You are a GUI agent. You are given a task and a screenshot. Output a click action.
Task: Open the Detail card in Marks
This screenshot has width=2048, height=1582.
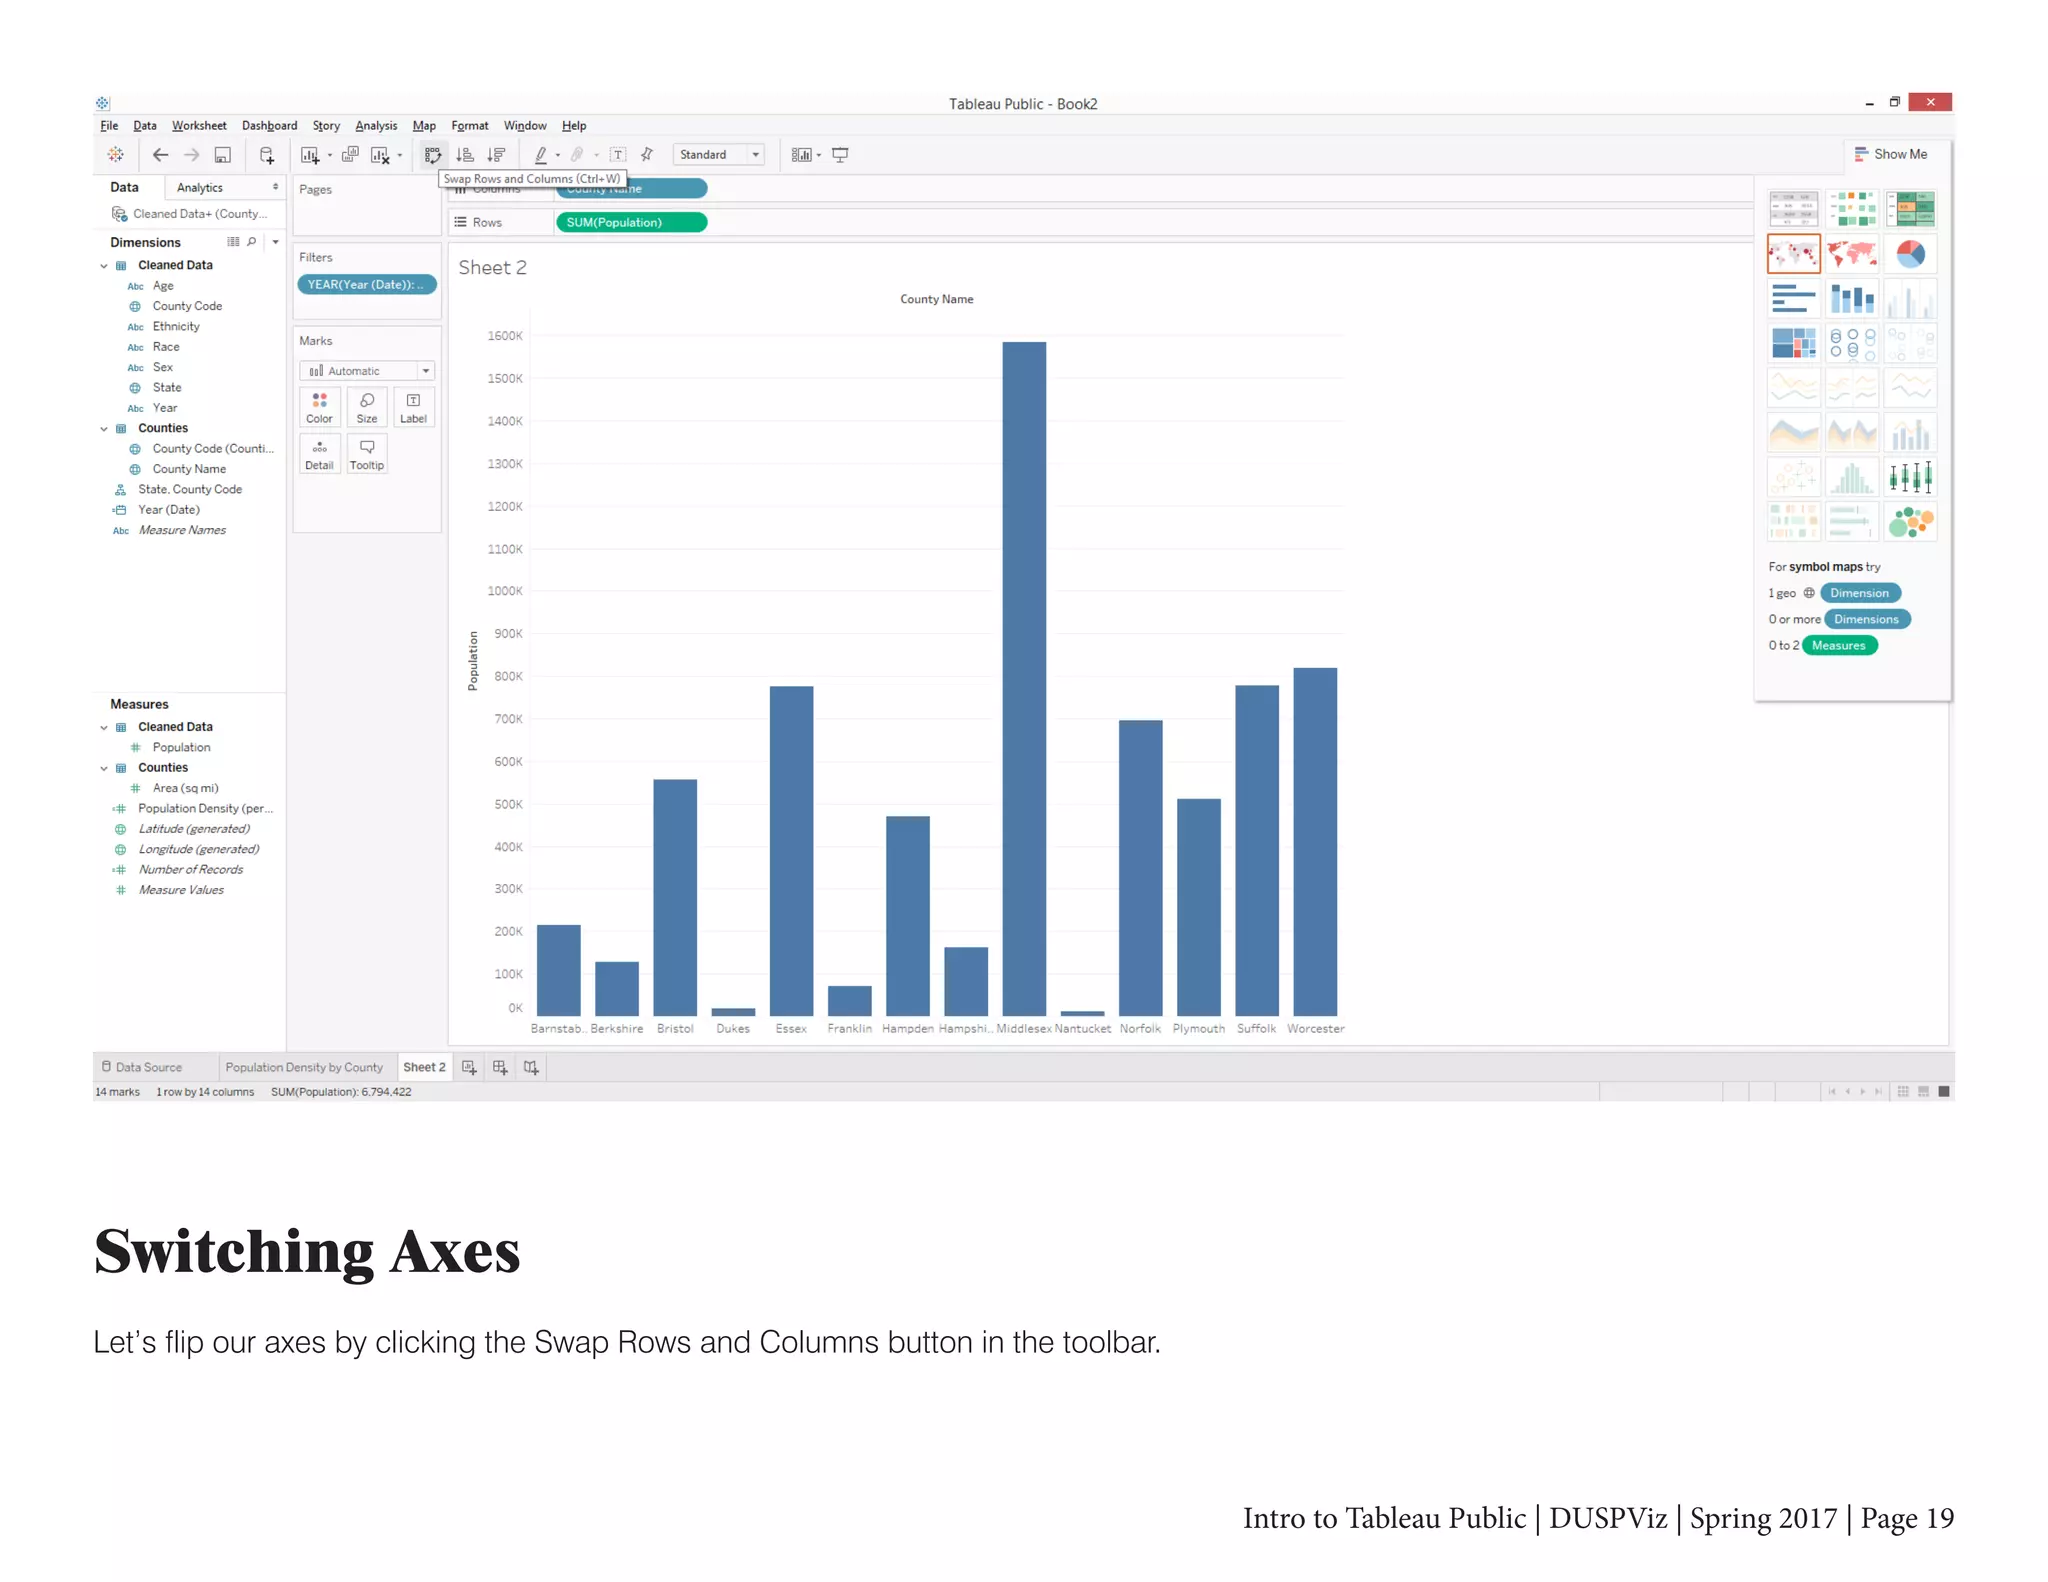click(319, 454)
